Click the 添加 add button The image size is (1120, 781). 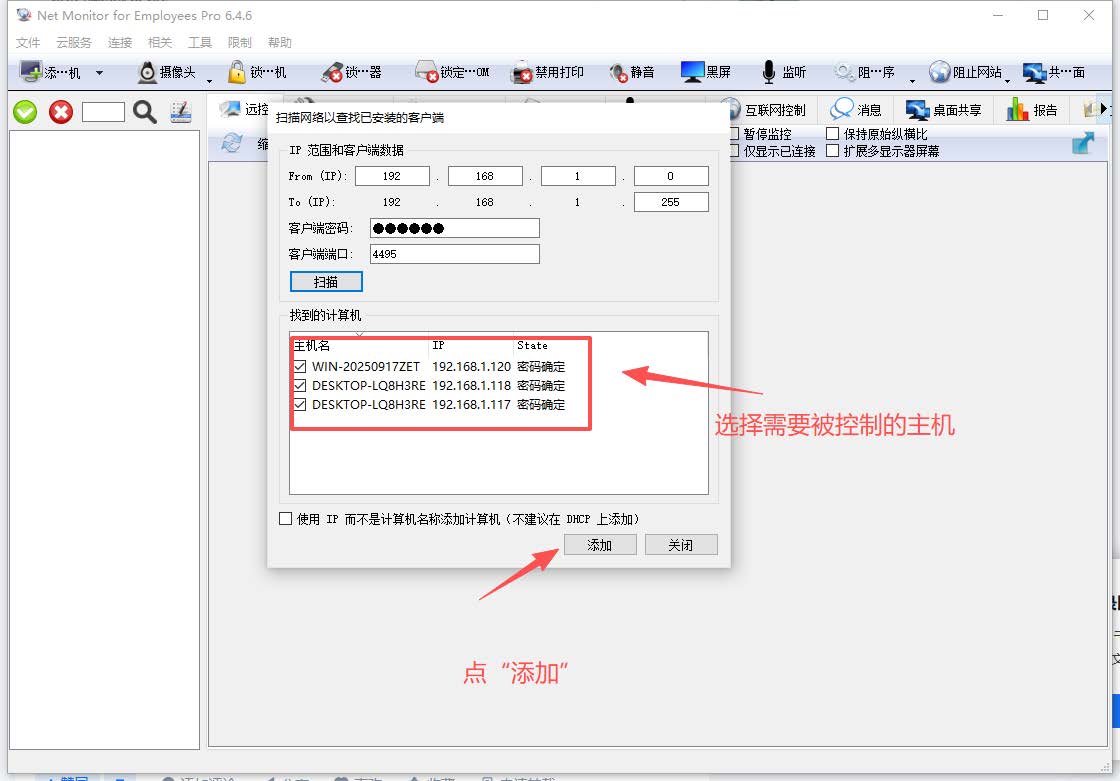click(600, 545)
